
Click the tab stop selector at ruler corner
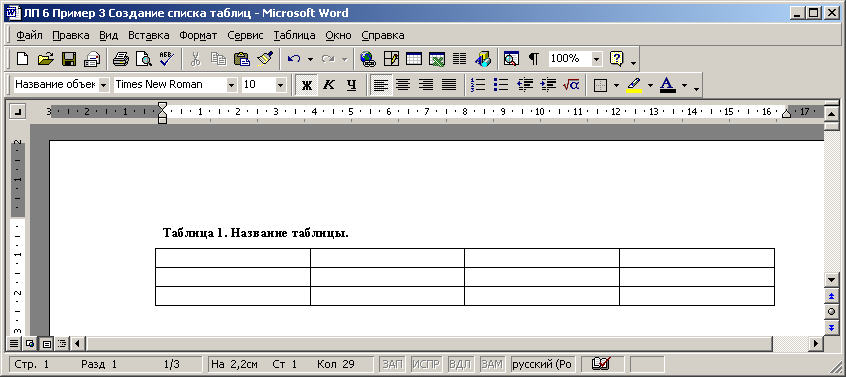click(18, 112)
